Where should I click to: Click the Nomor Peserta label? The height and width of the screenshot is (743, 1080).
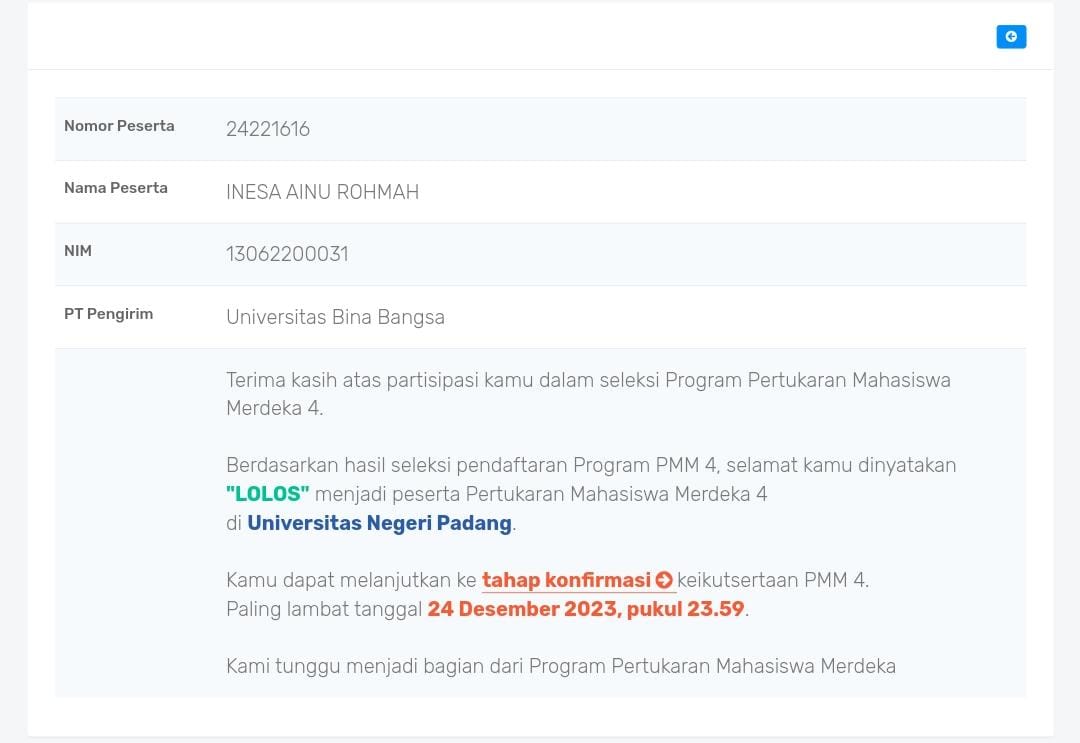pos(119,126)
